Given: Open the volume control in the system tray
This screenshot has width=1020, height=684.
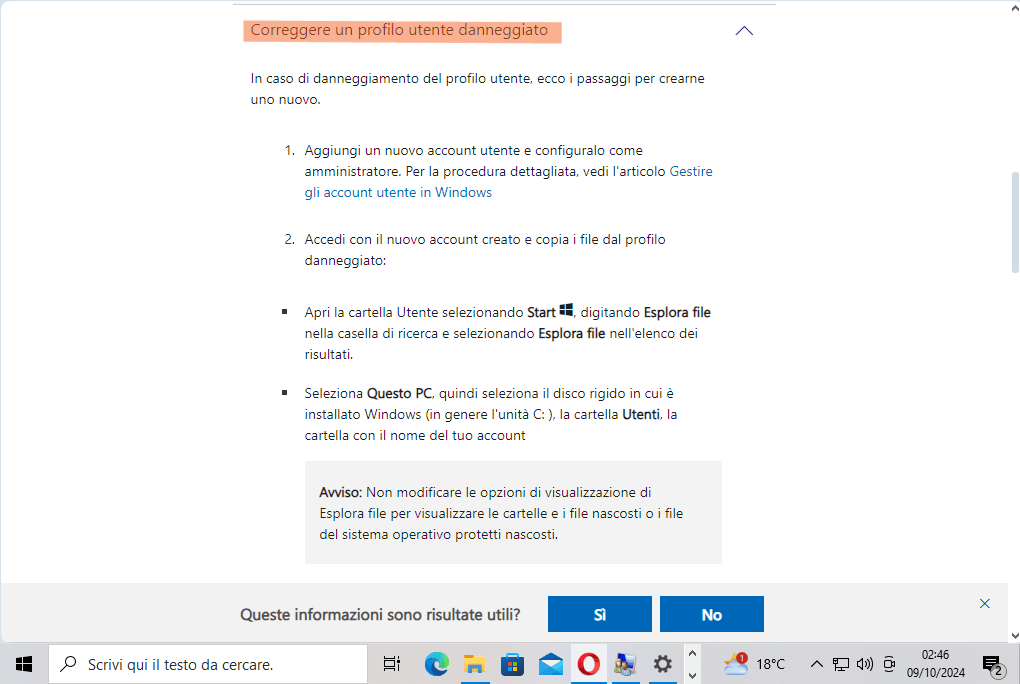Looking at the screenshot, I should pyautogui.click(x=864, y=663).
